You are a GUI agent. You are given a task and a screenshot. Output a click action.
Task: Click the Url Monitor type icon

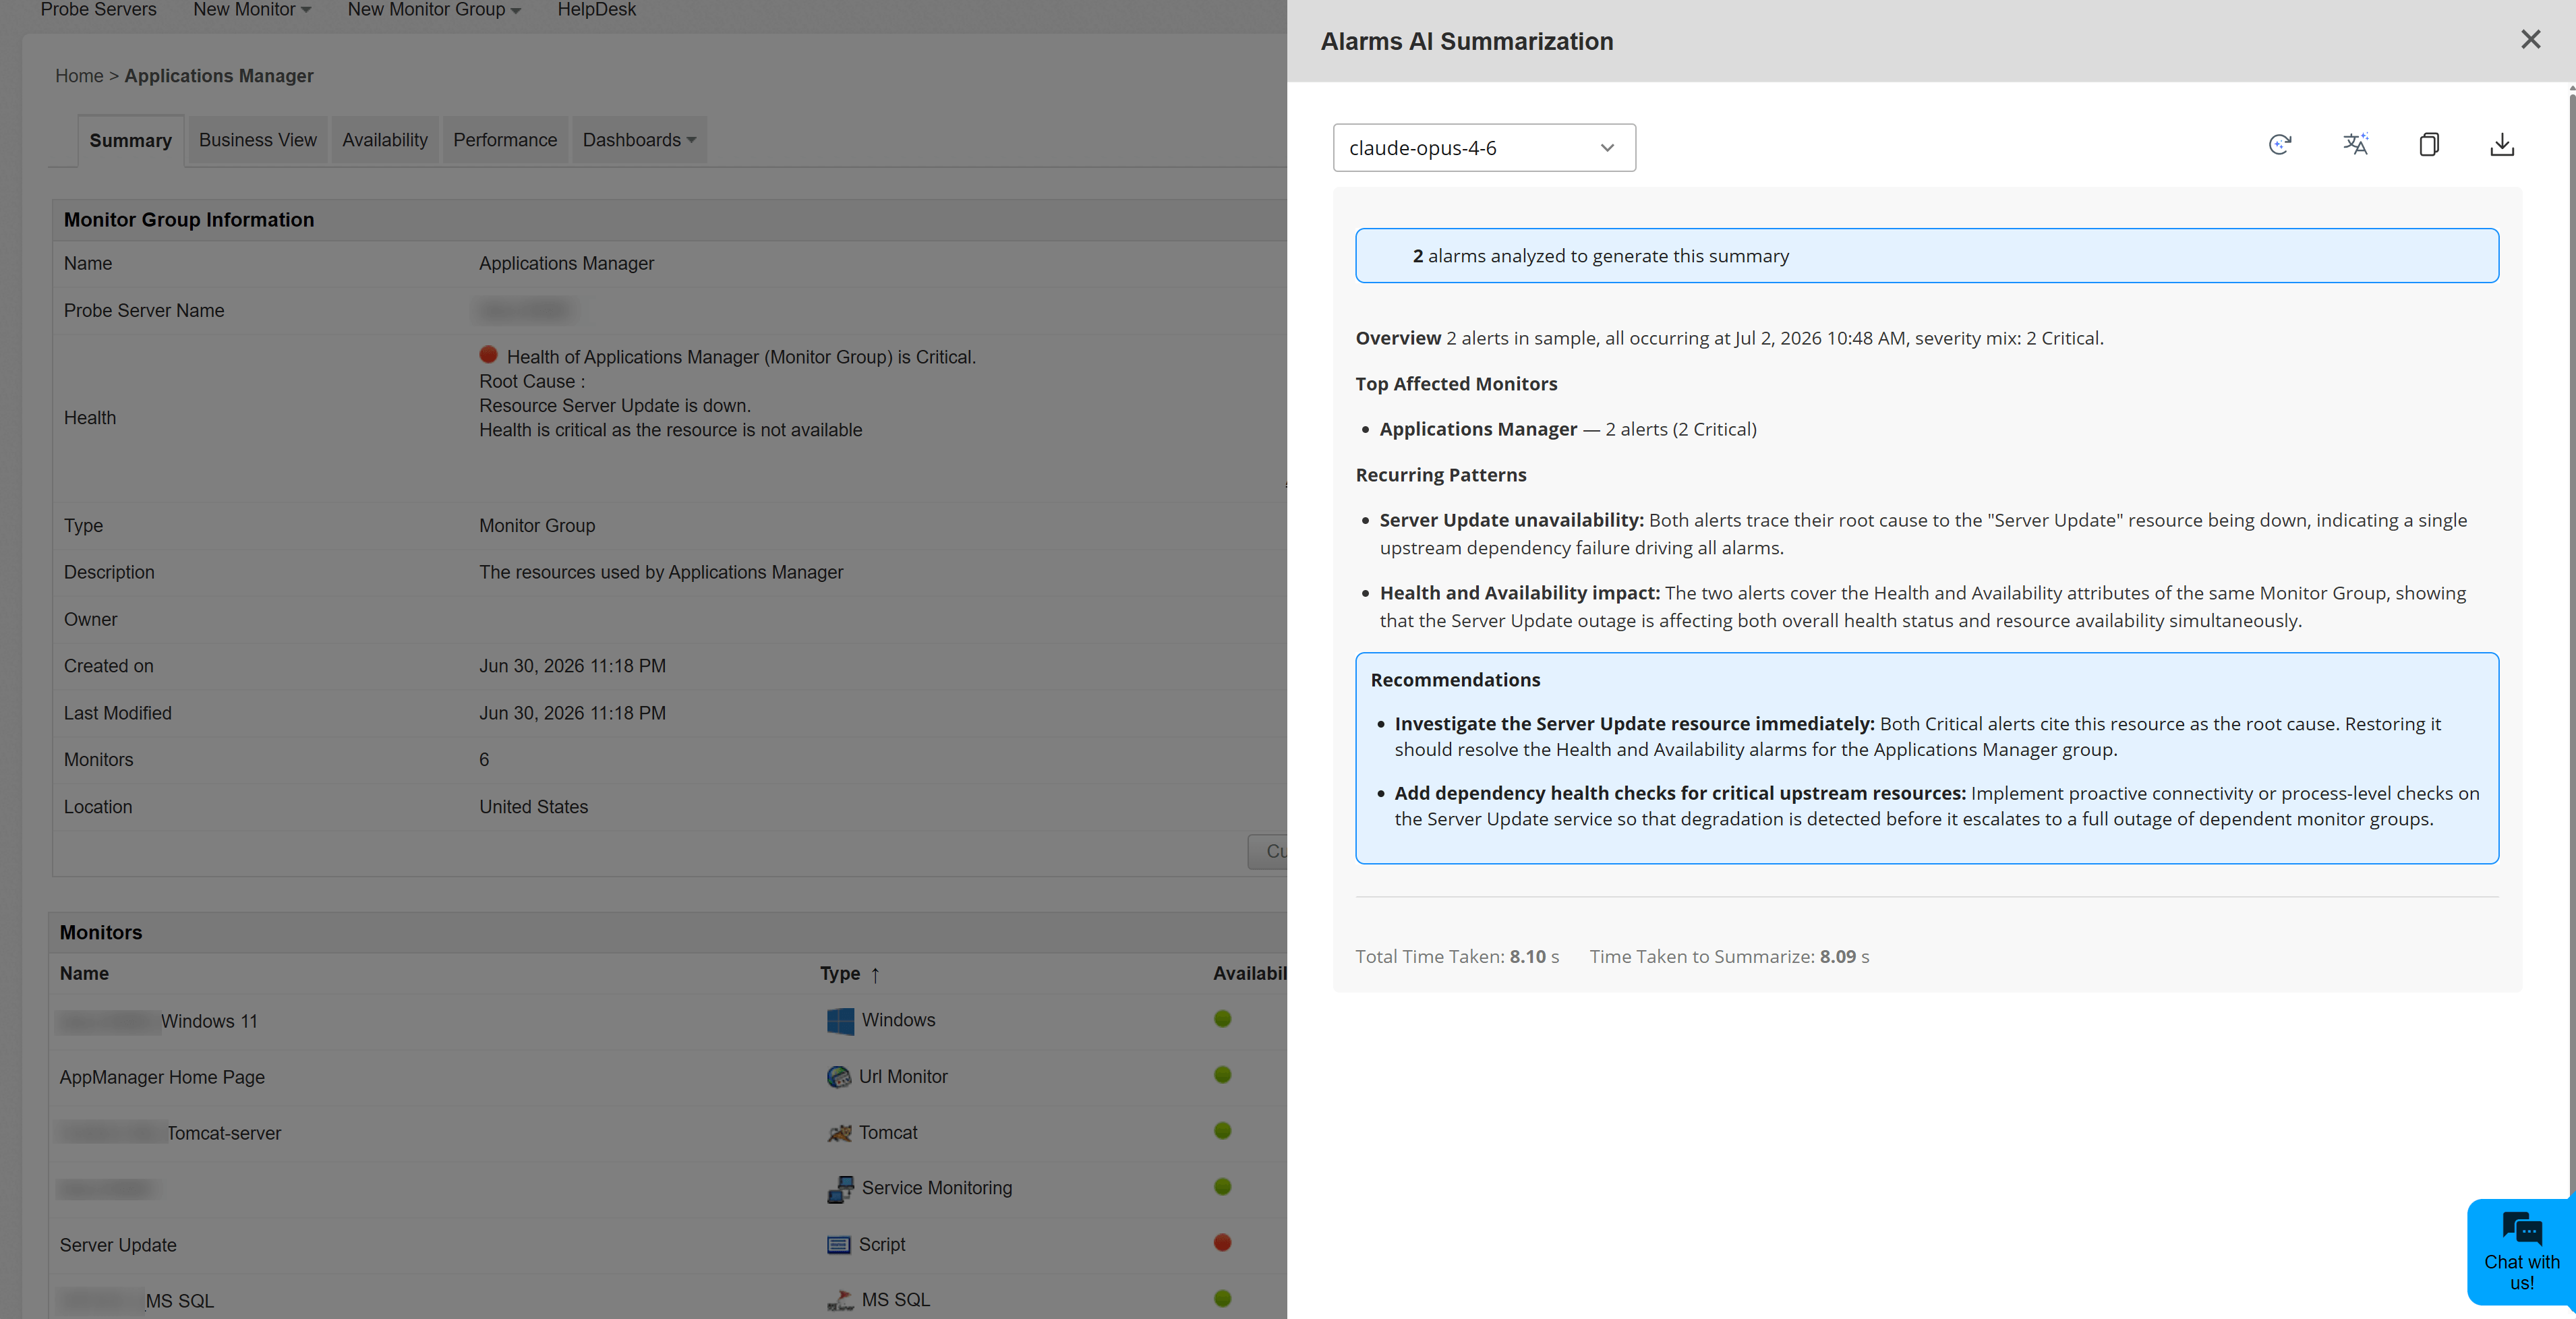coord(838,1077)
